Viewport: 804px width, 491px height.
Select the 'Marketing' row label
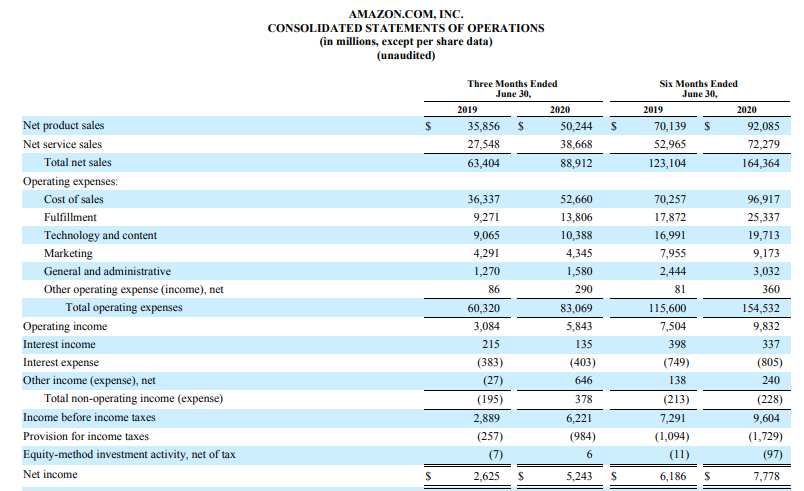click(x=68, y=253)
